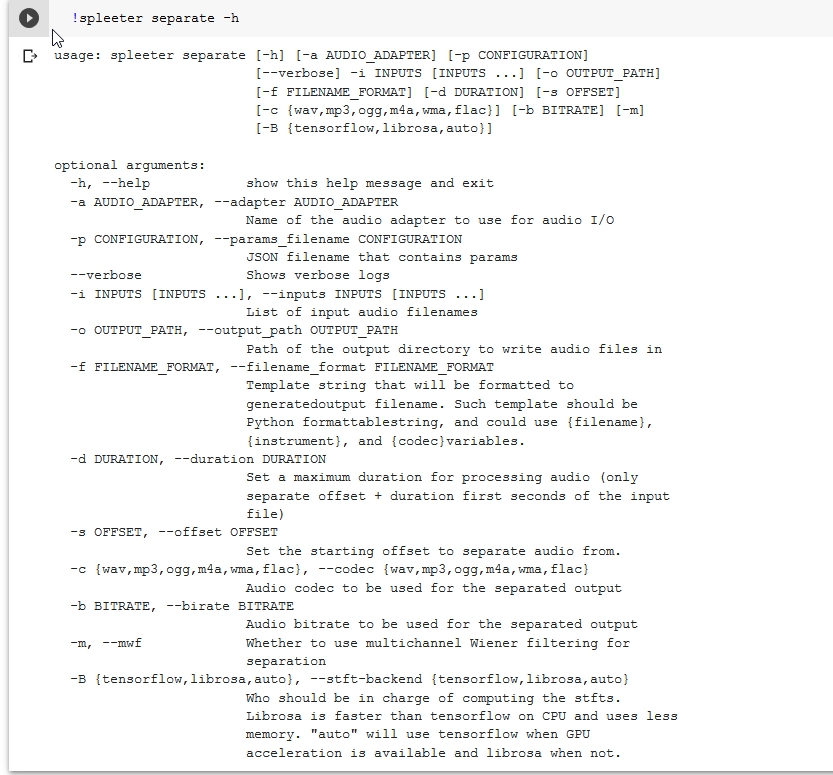Click '--filename_format FILENAME_FORMAT' option text

tap(362, 367)
